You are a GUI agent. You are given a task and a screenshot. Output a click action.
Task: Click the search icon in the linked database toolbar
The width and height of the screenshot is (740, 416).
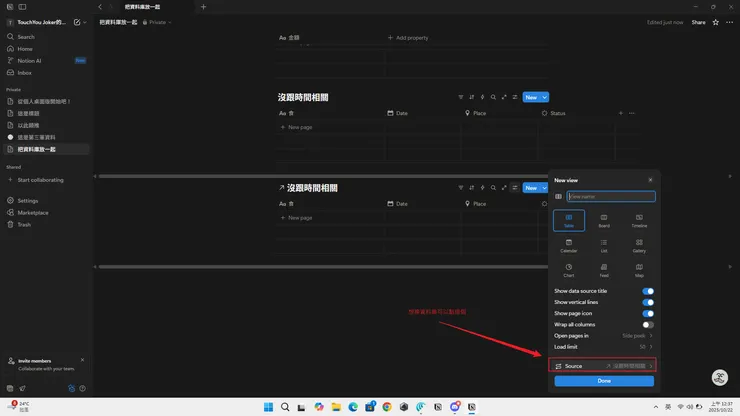(x=493, y=188)
